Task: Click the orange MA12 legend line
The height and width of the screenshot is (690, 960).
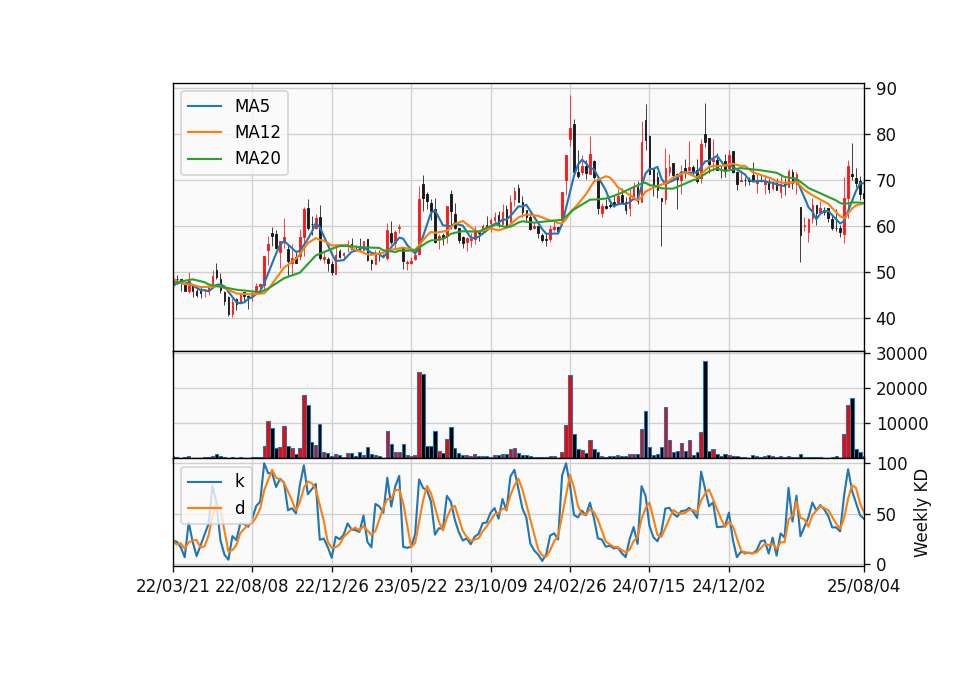Action: [x=204, y=132]
